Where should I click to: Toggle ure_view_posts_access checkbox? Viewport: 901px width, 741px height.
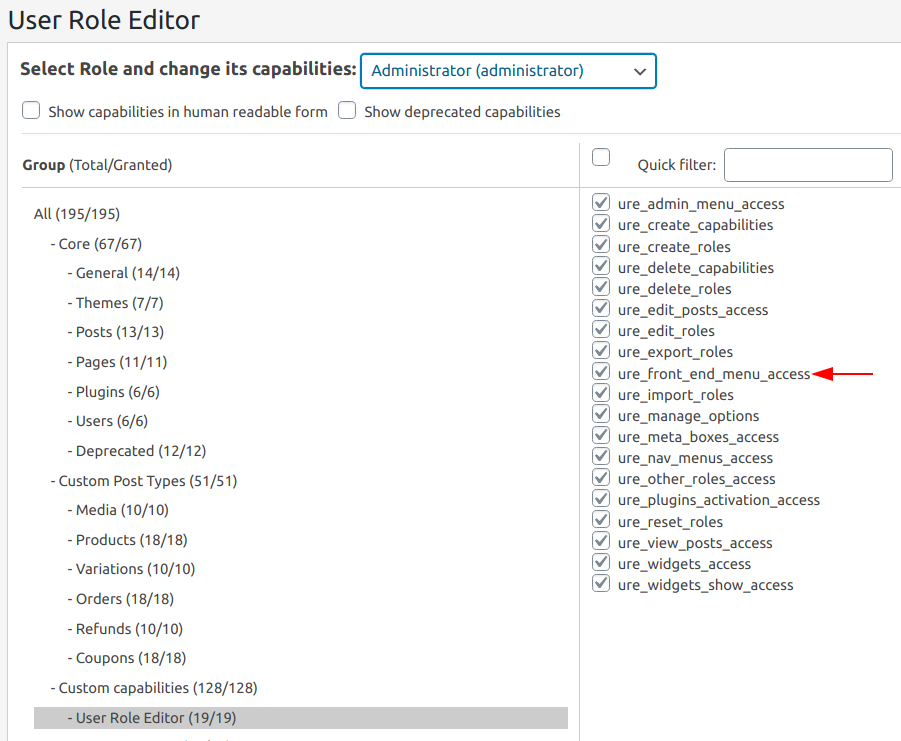(x=601, y=541)
